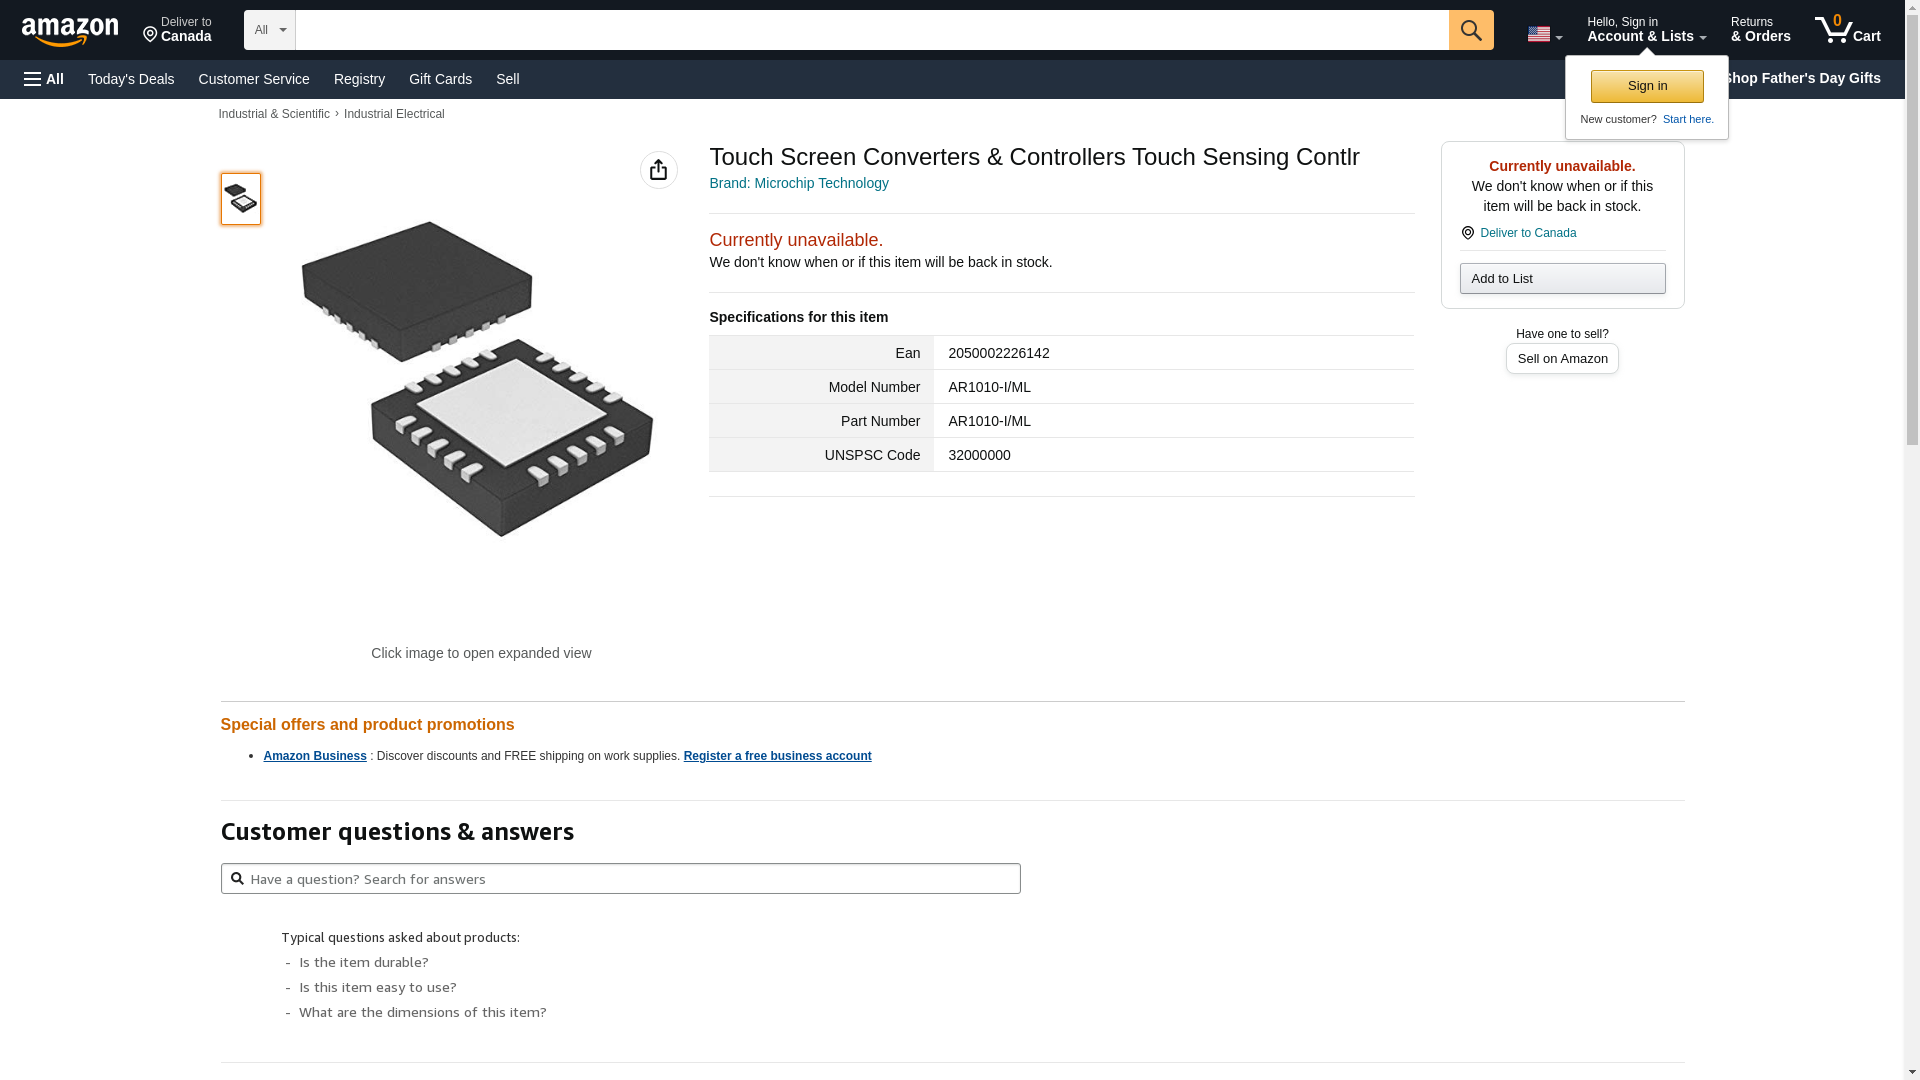Click the main chip product image
Screen dimensions: 1920x1080
pos(478,380)
